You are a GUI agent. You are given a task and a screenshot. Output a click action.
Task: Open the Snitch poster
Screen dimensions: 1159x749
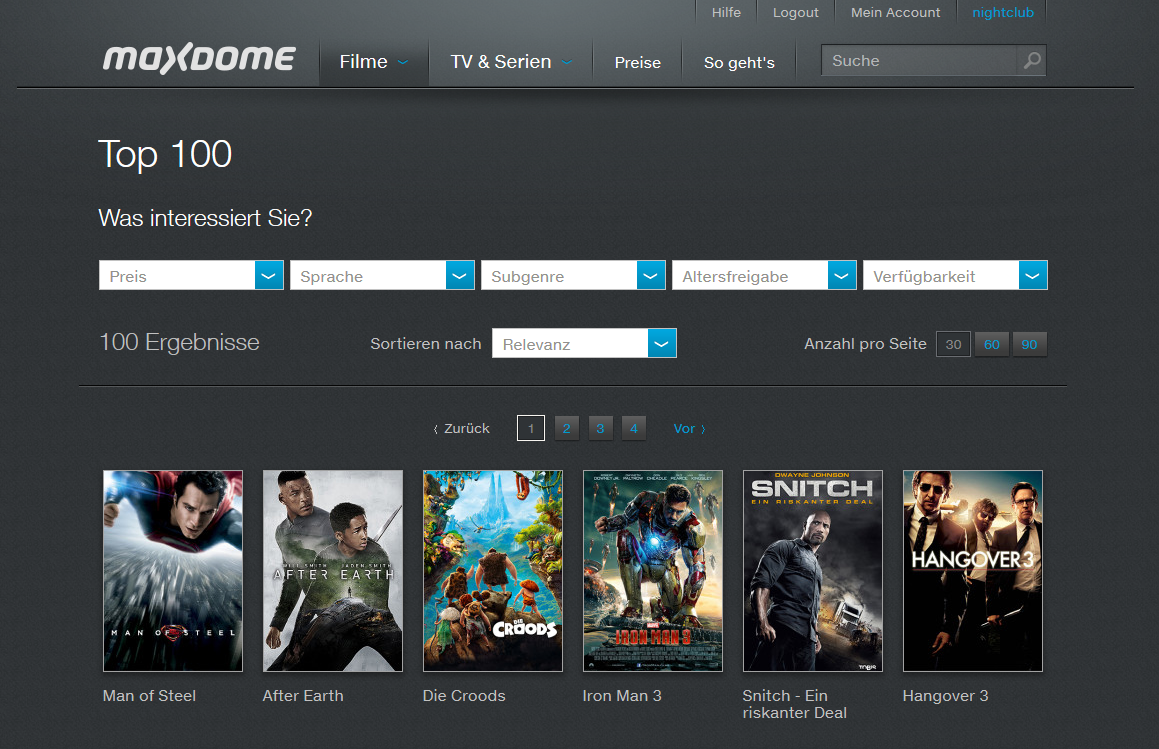coord(813,571)
